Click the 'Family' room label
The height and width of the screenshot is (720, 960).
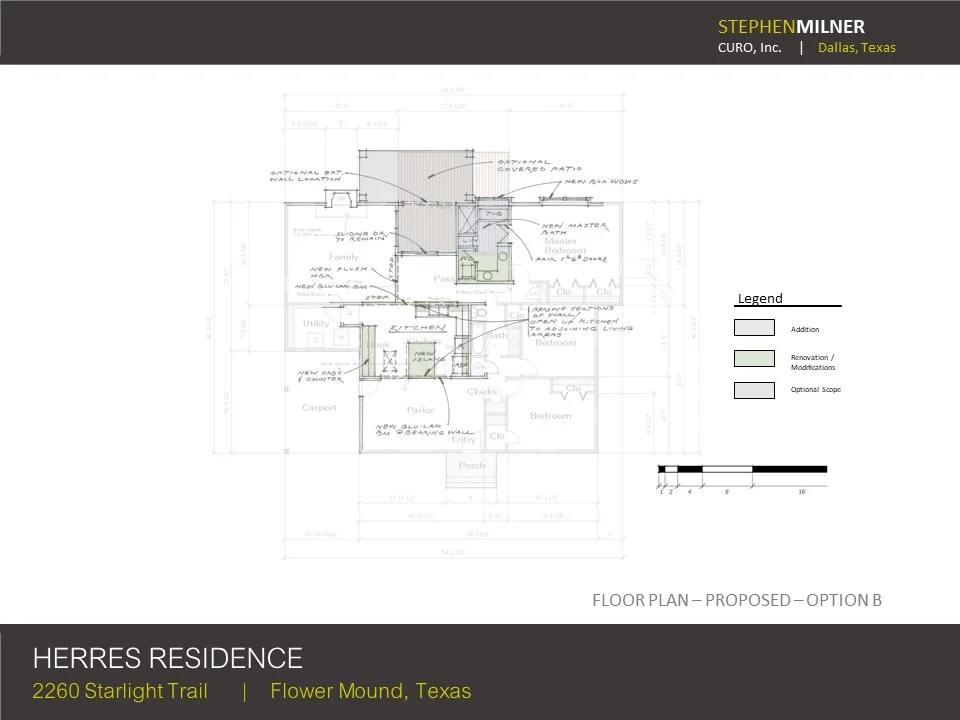tap(343, 257)
